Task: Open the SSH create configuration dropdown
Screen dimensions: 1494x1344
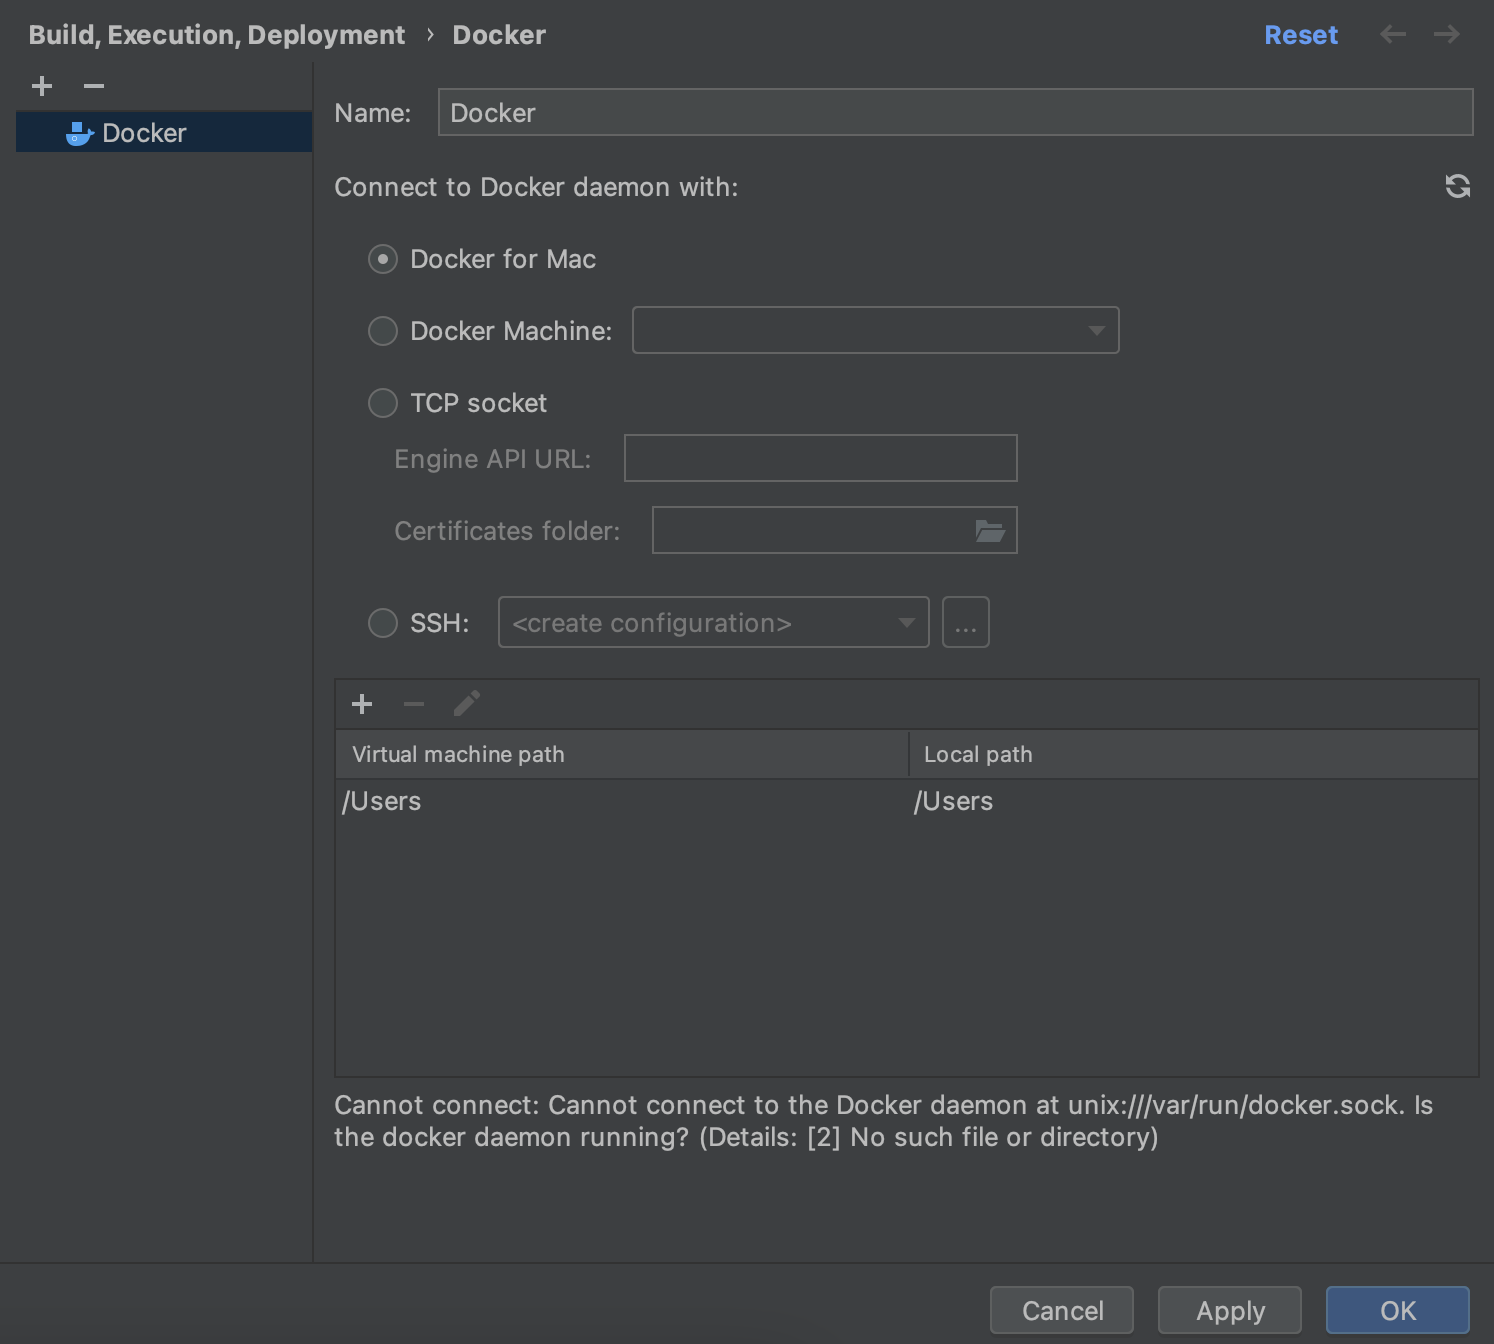Action: coord(714,622)
